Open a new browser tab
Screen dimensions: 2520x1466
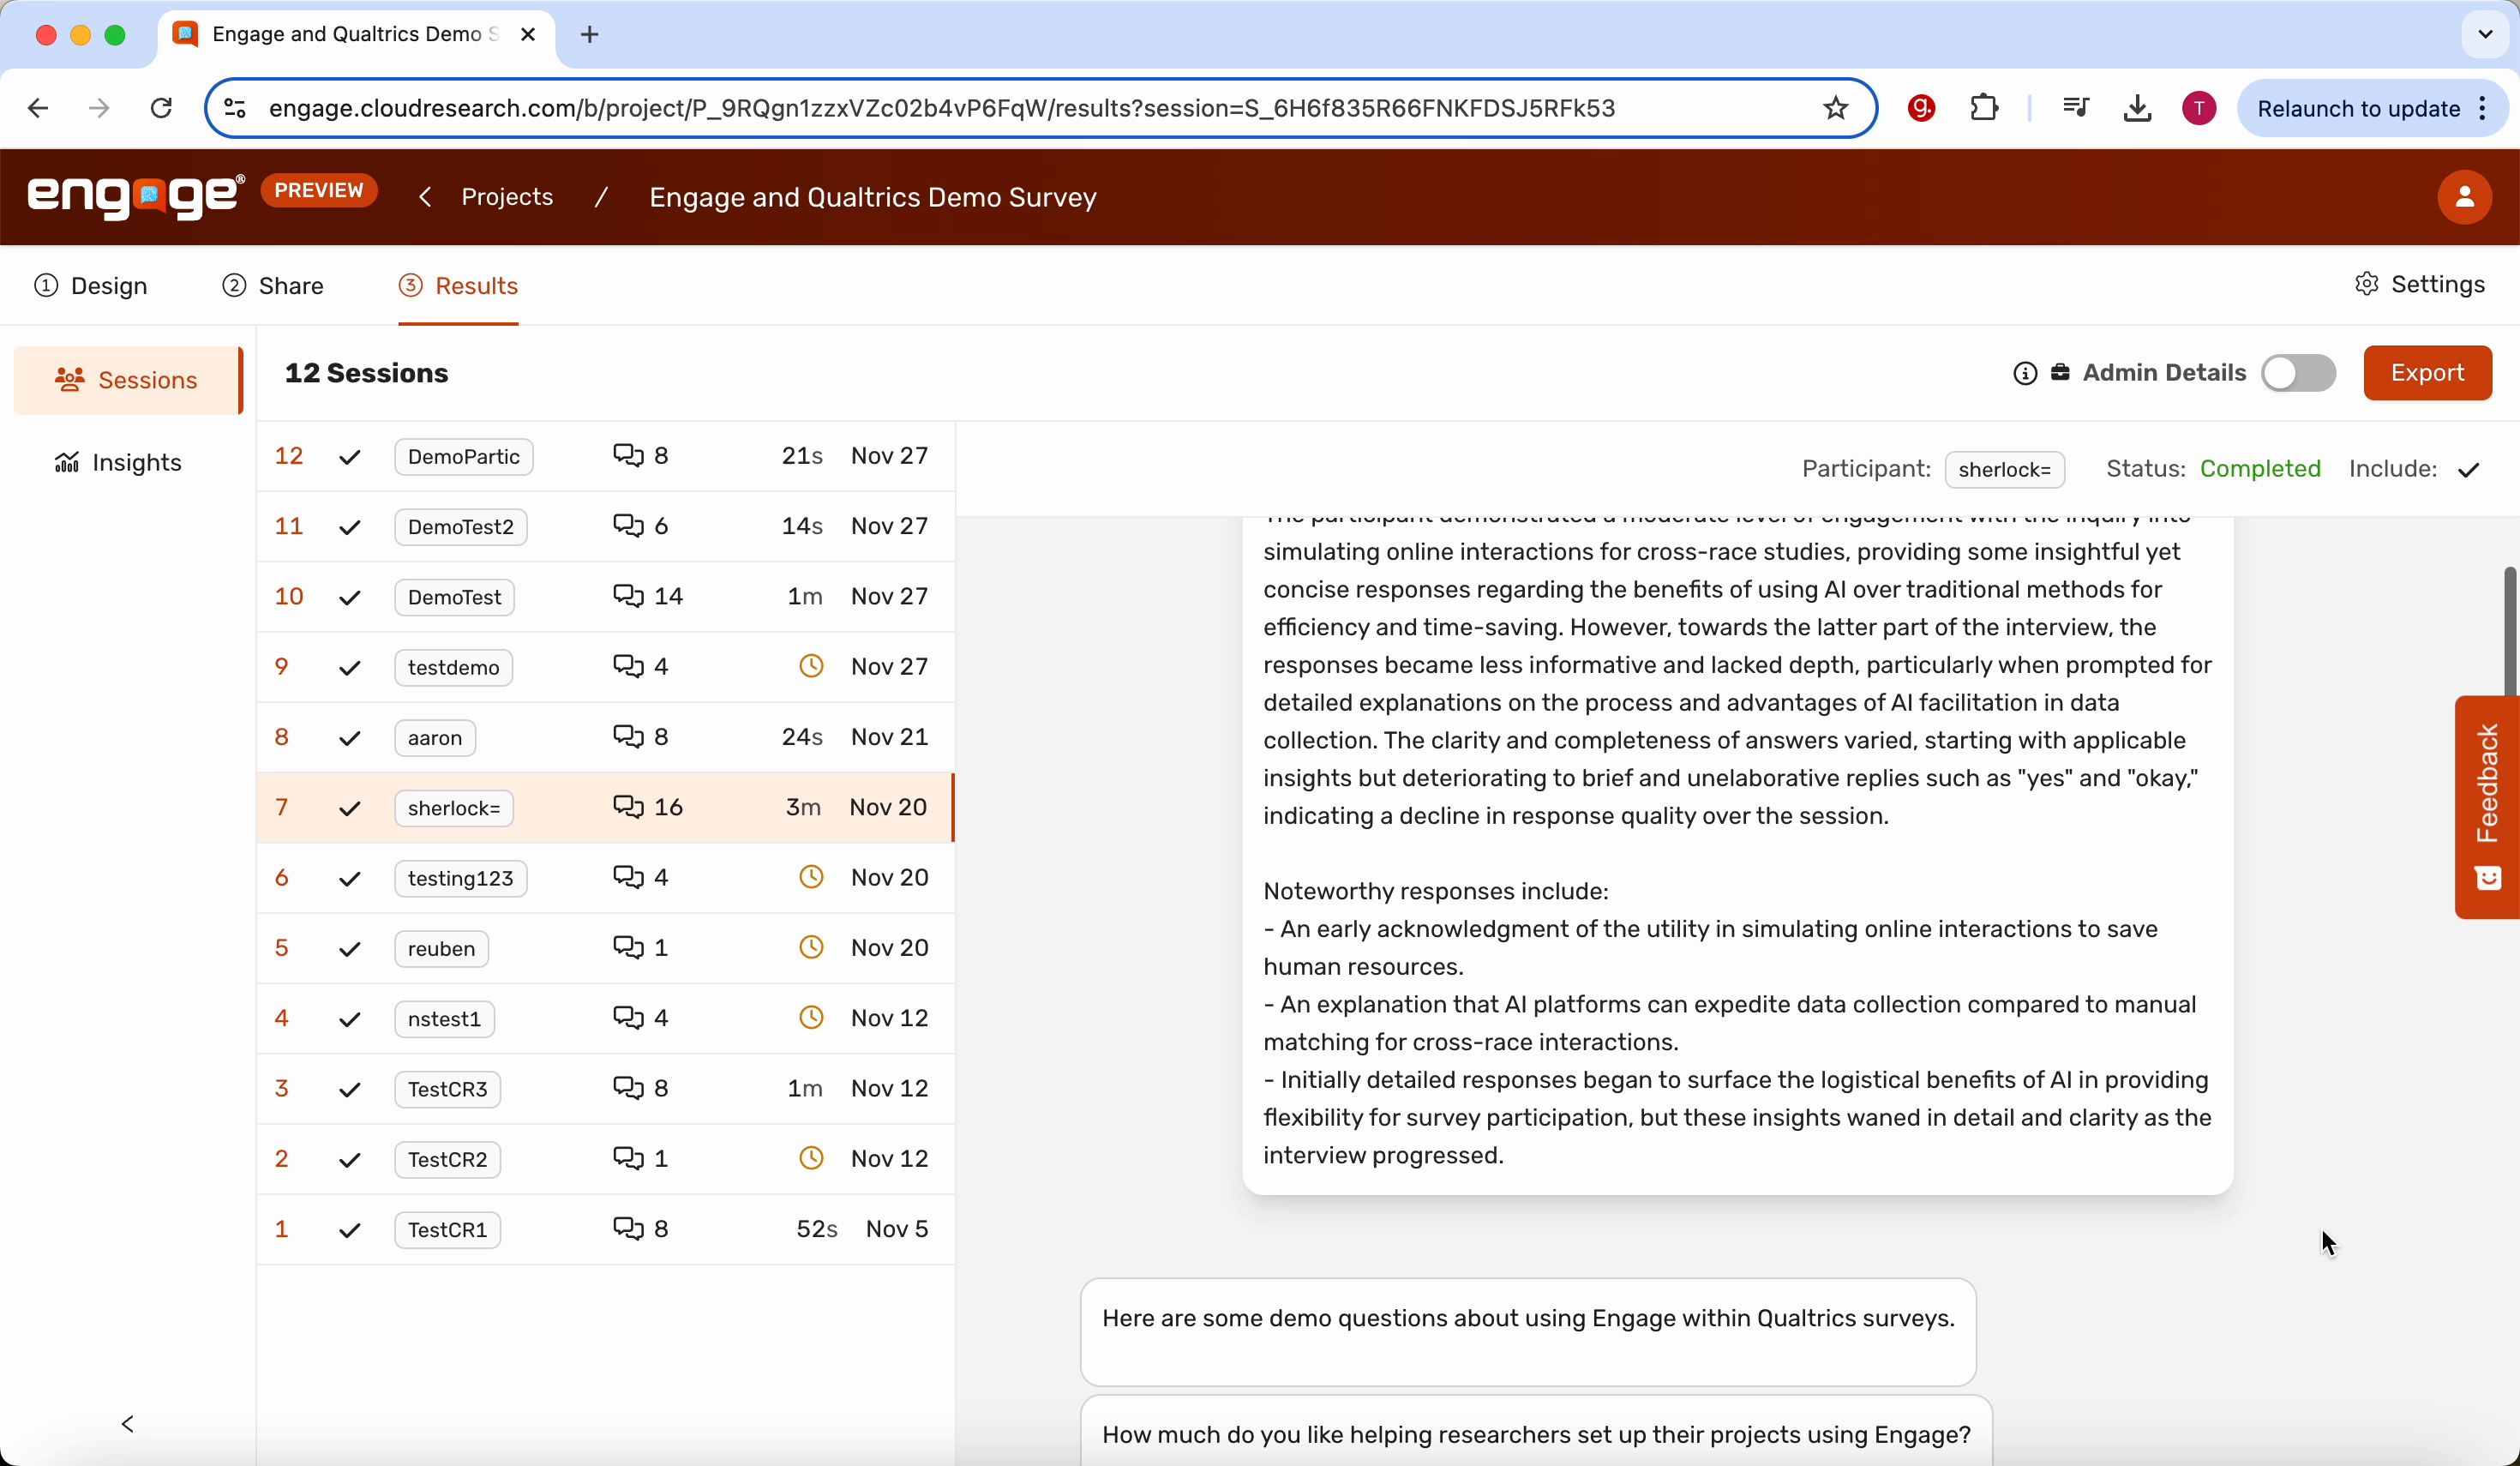pos(590,35)
